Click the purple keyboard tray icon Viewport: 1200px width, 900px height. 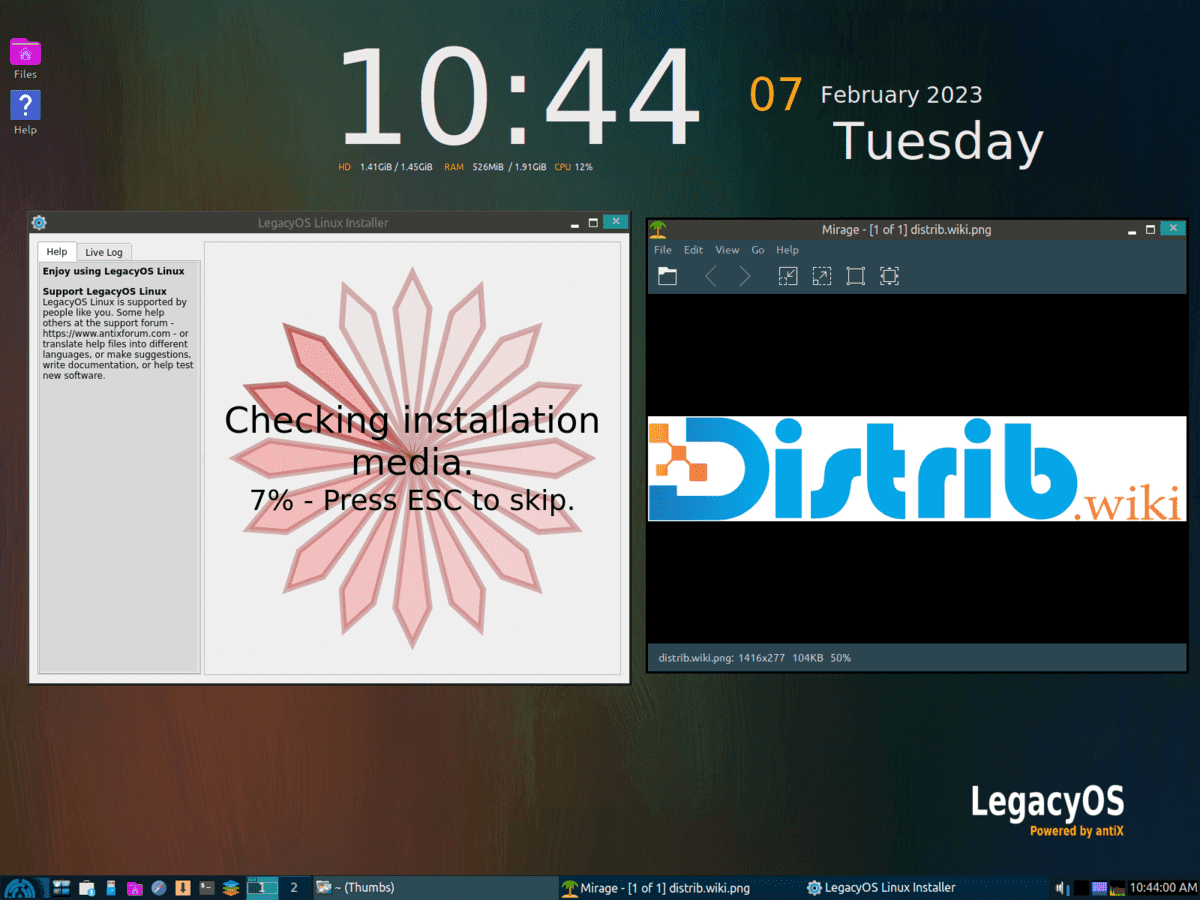click(x=1100, y=887)
